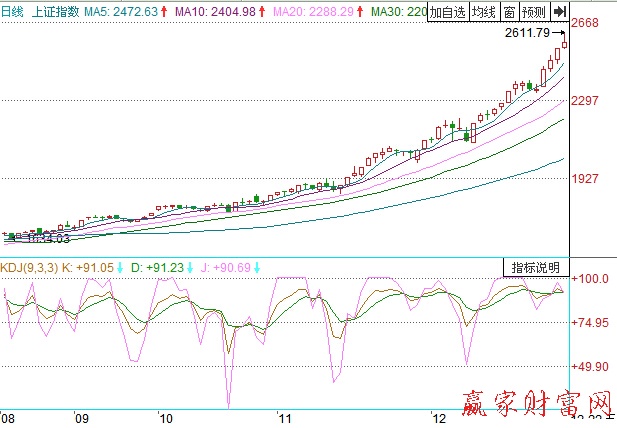Click the jump-to-latest arrow icon
Screen dimensions: 617x428
pyautogui.click(x=560, y=12)
